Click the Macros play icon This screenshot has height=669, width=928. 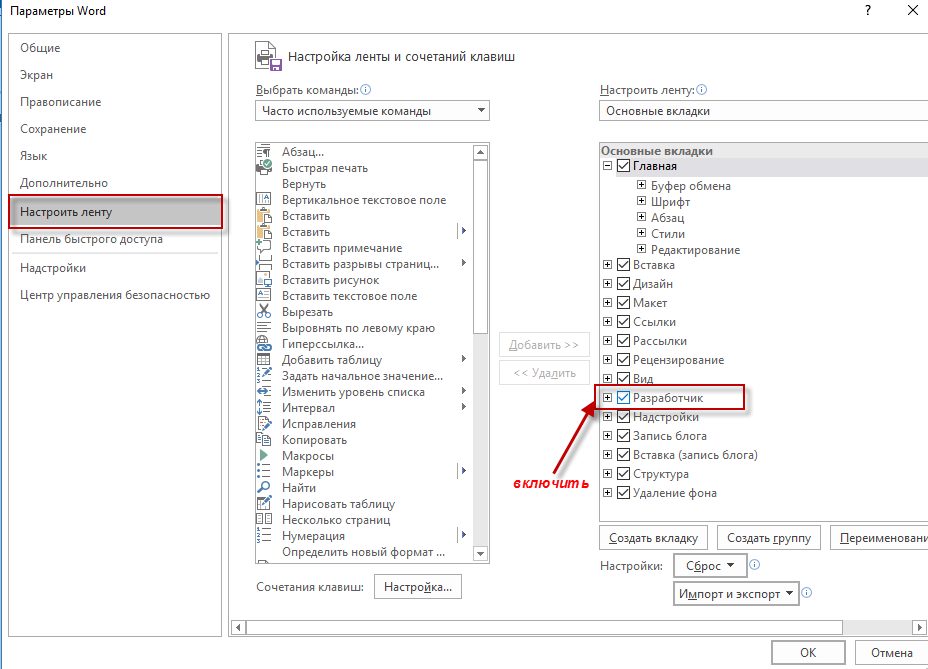263,455
